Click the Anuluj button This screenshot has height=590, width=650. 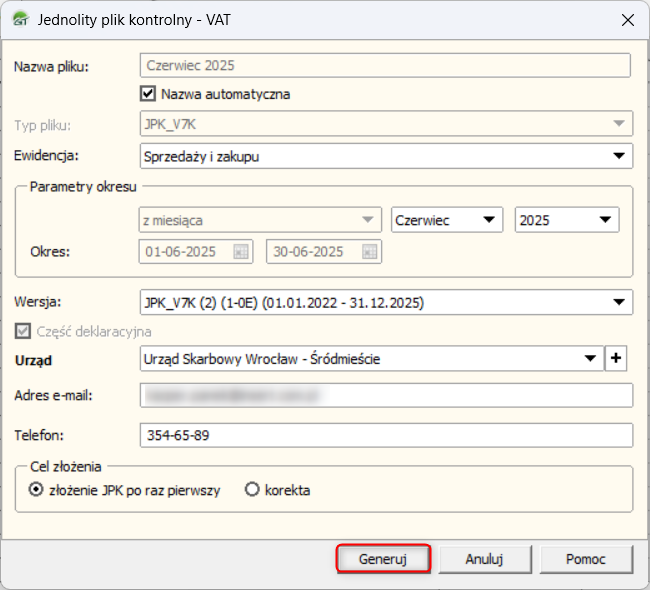[x=484, y=559]
